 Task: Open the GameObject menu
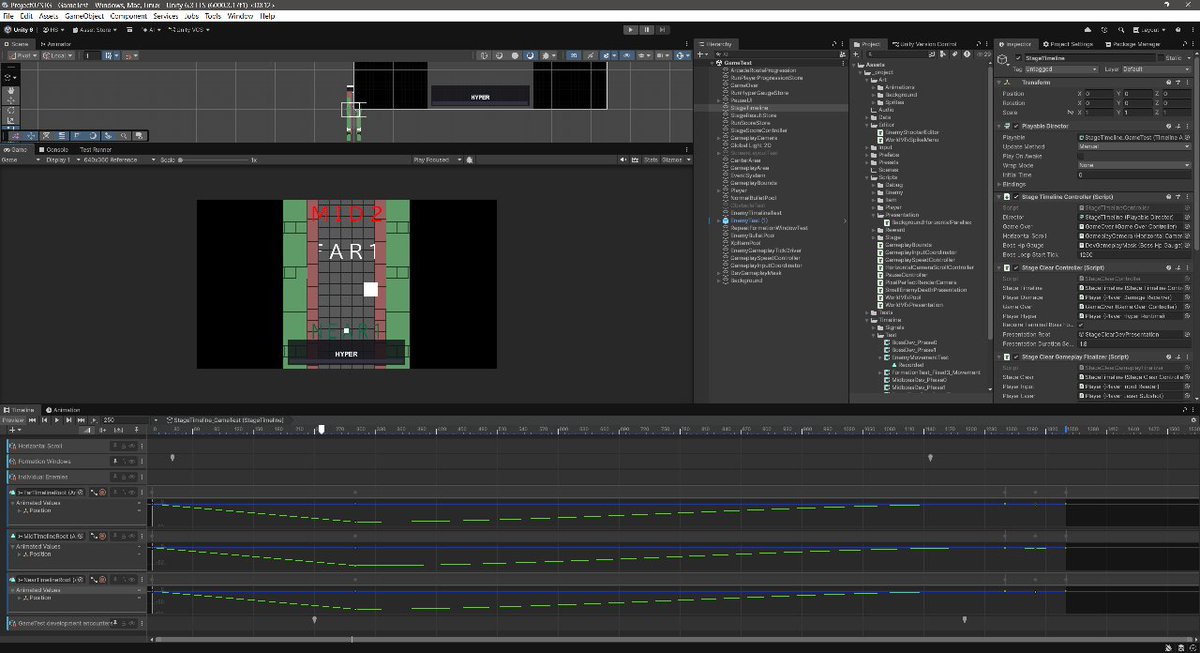(86, 16)
